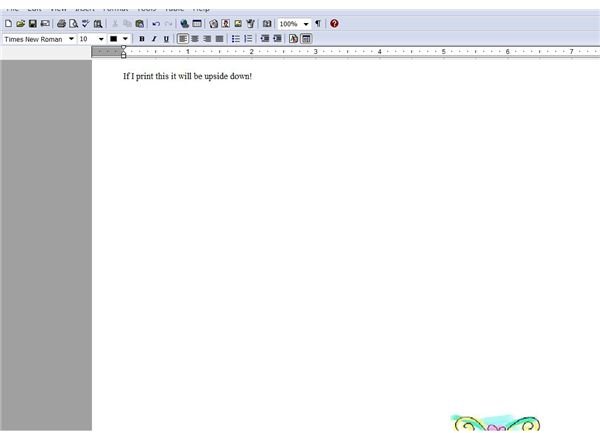Toggle italic formatting

[154, 39]
